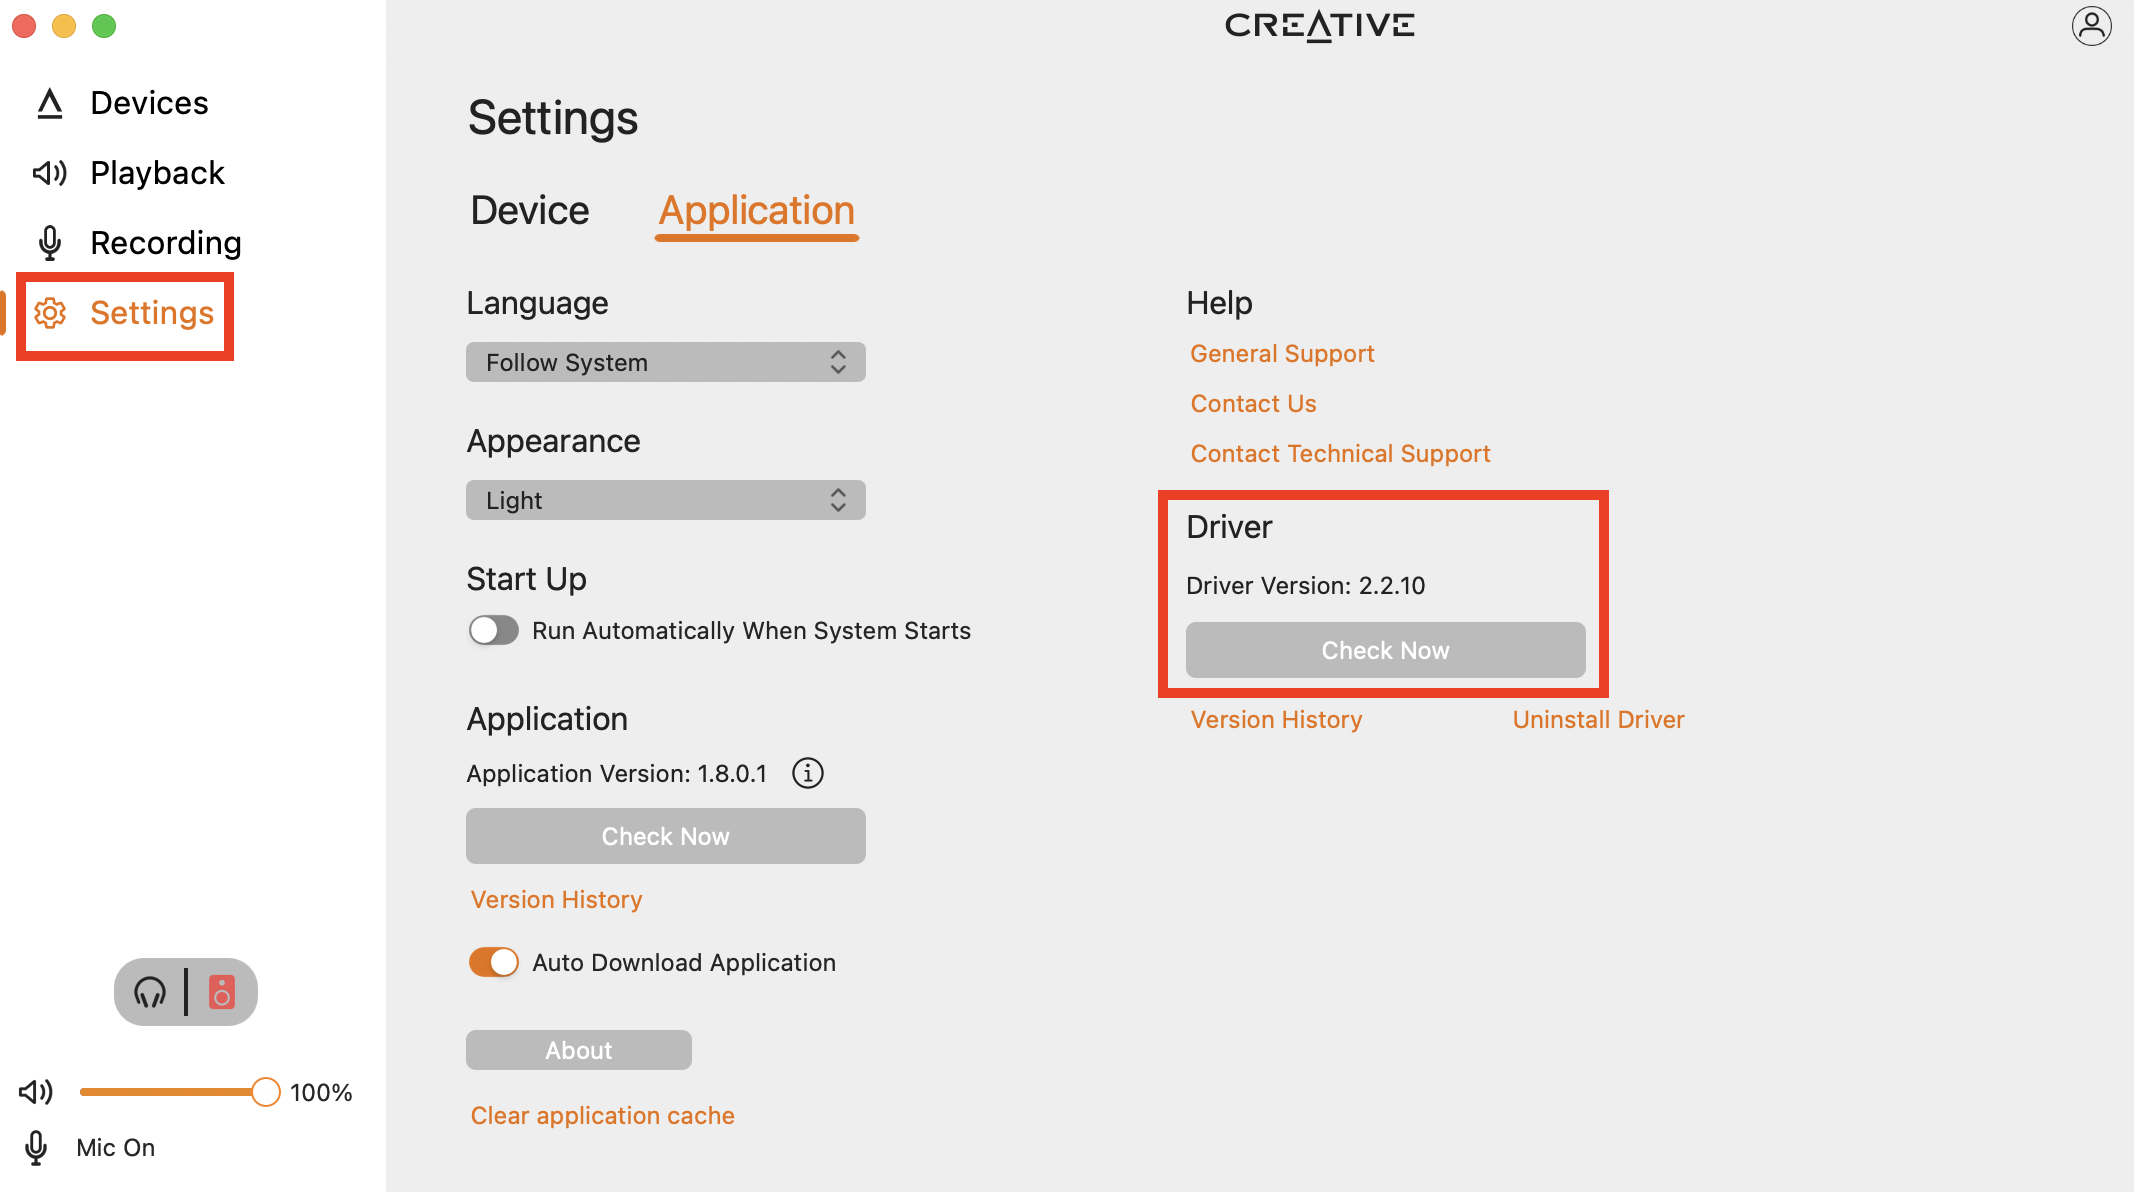
Task: Click the application version info icon
Action: coord(808,773)
